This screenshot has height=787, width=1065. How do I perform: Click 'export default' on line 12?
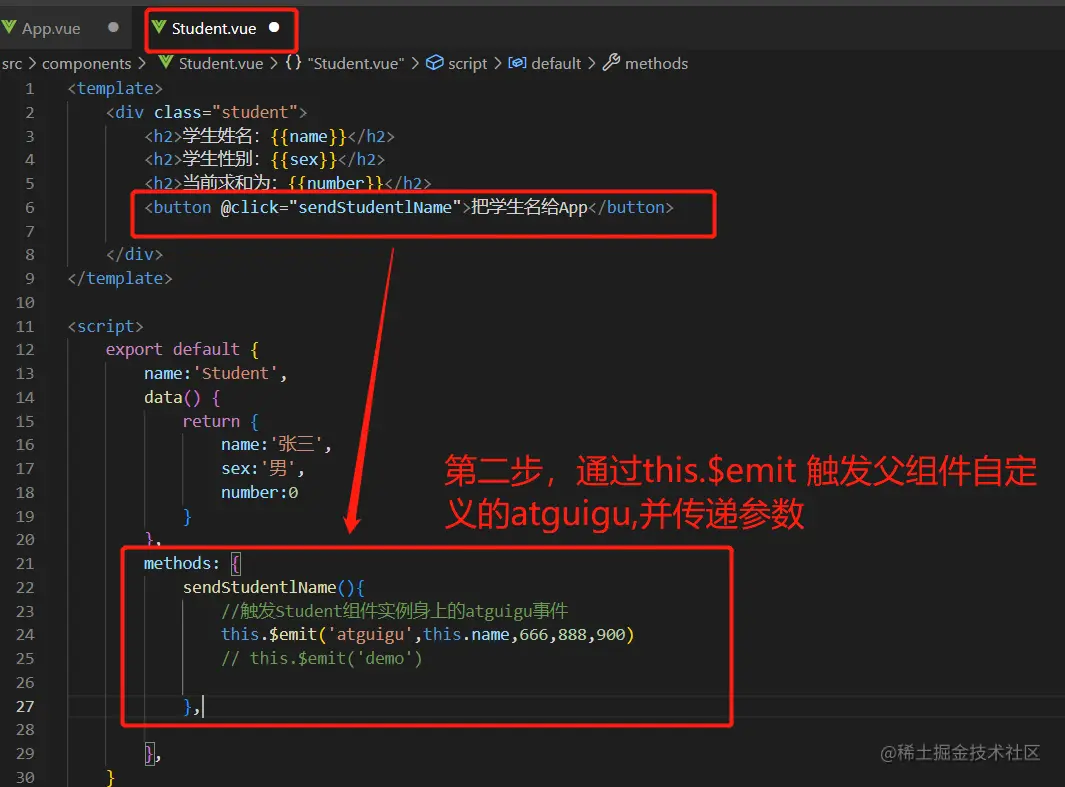point(173,350)
